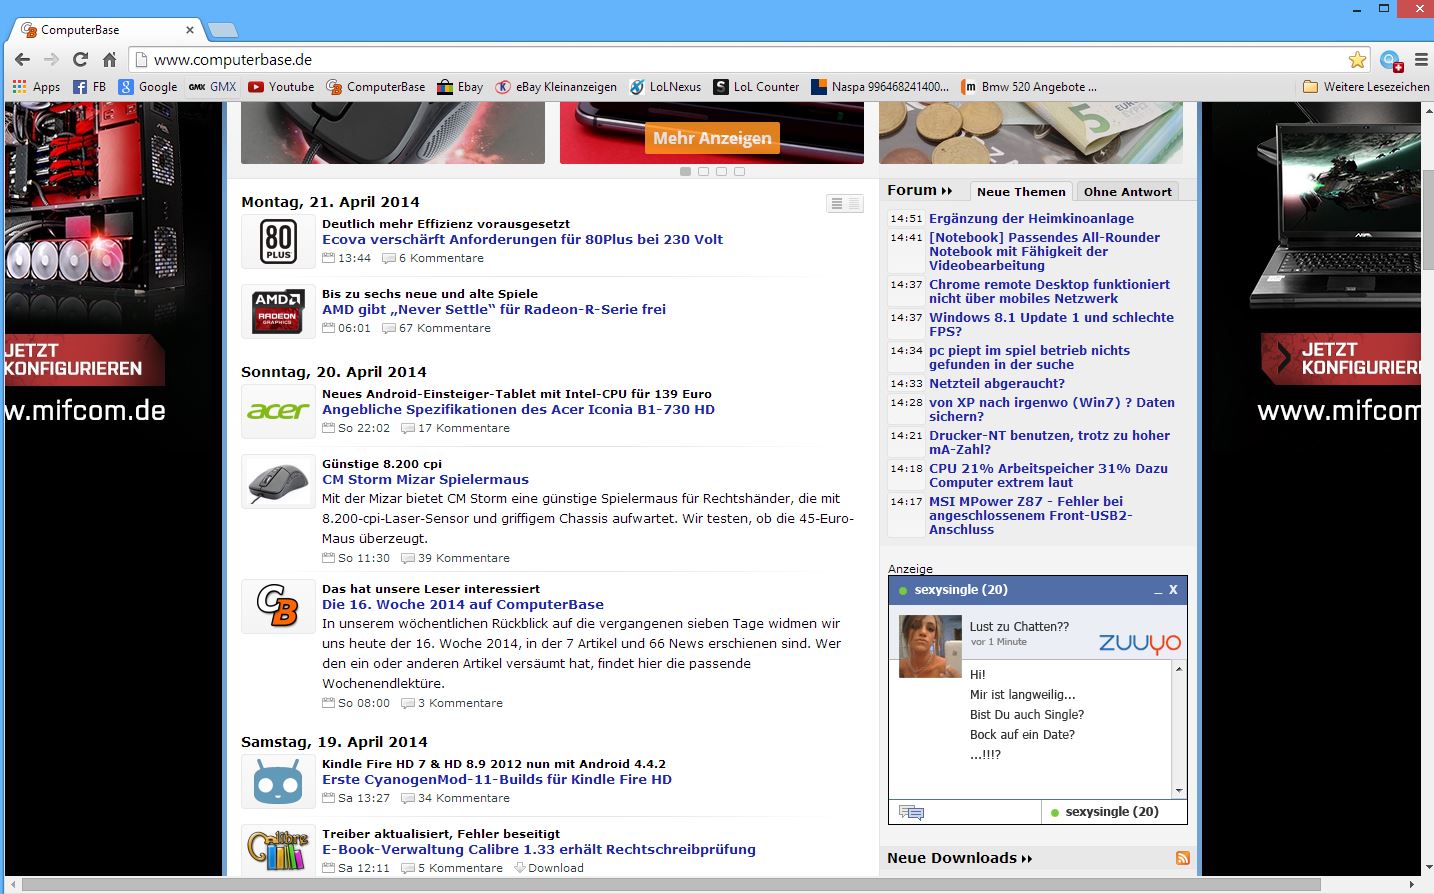Screen dimensions: 1434x894
Task: Click the chat bubble icon in ad footer
Action: pyautogui.click(x=911, y=813)
